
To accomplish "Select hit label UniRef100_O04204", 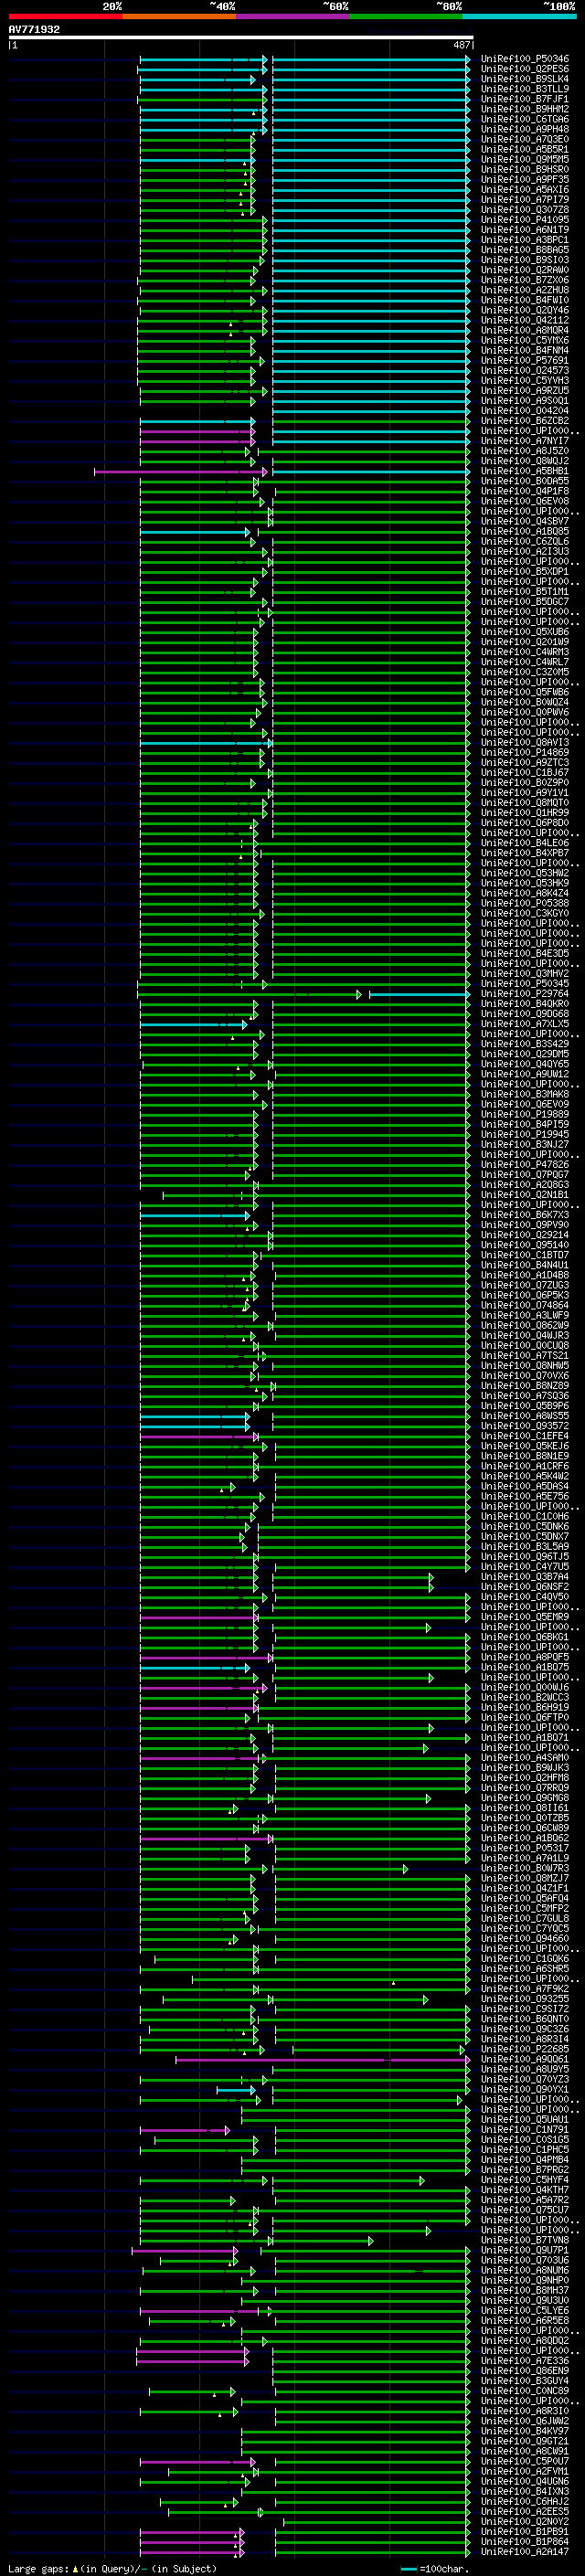I will coord(525,410).
